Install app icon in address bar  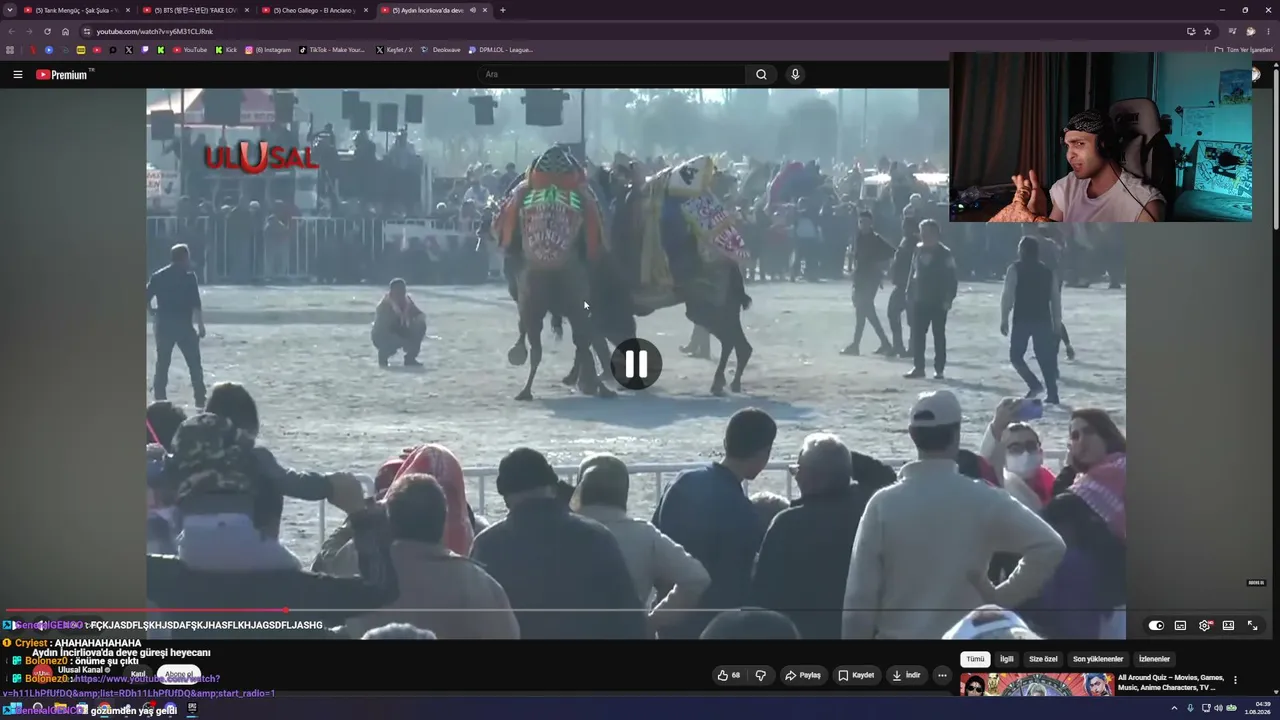pyautogui.click(x=1191, y=31)
